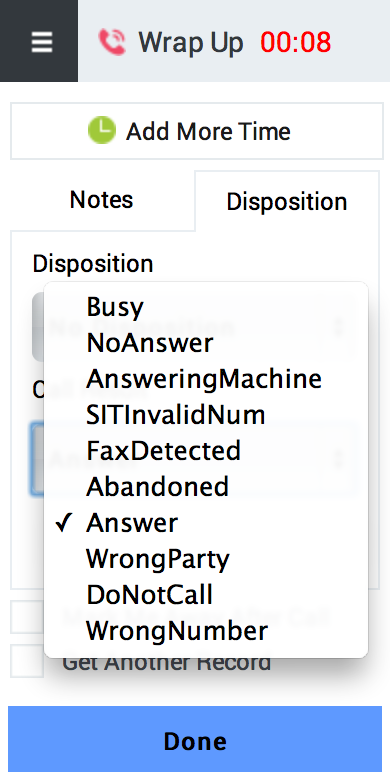This screenshot has width=390, height=772.
Task: Click the green clock icon
Action: (102, 130)
